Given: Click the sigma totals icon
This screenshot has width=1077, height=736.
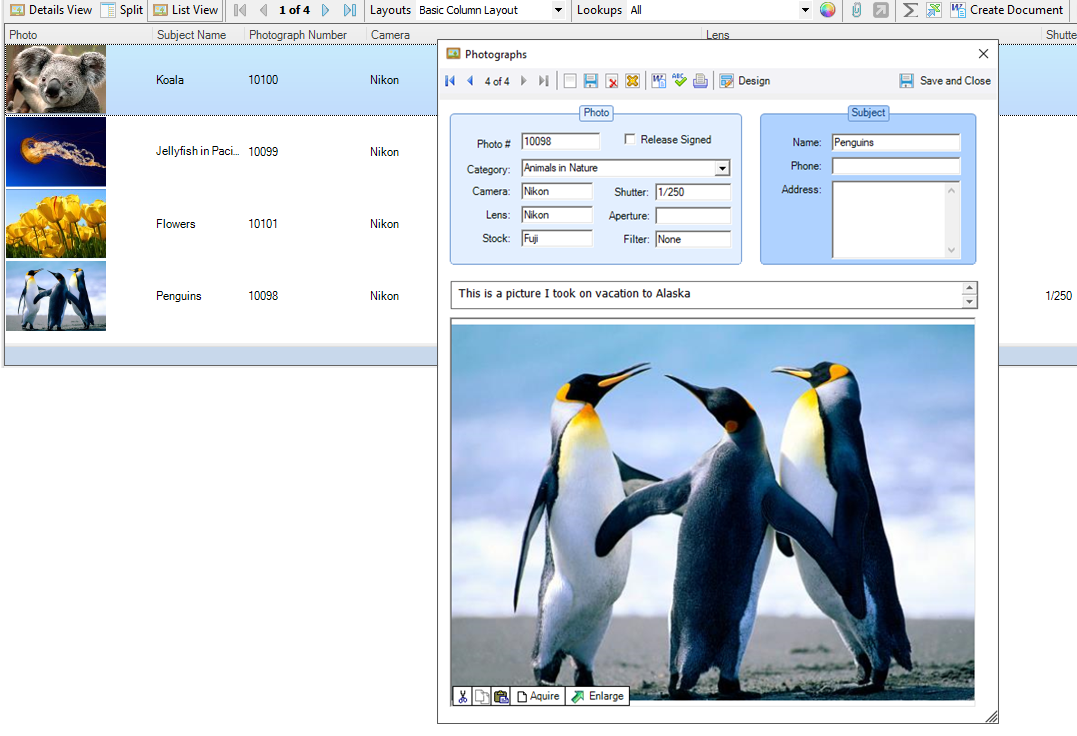Looking at the screenshot, I should pos(909,10).
